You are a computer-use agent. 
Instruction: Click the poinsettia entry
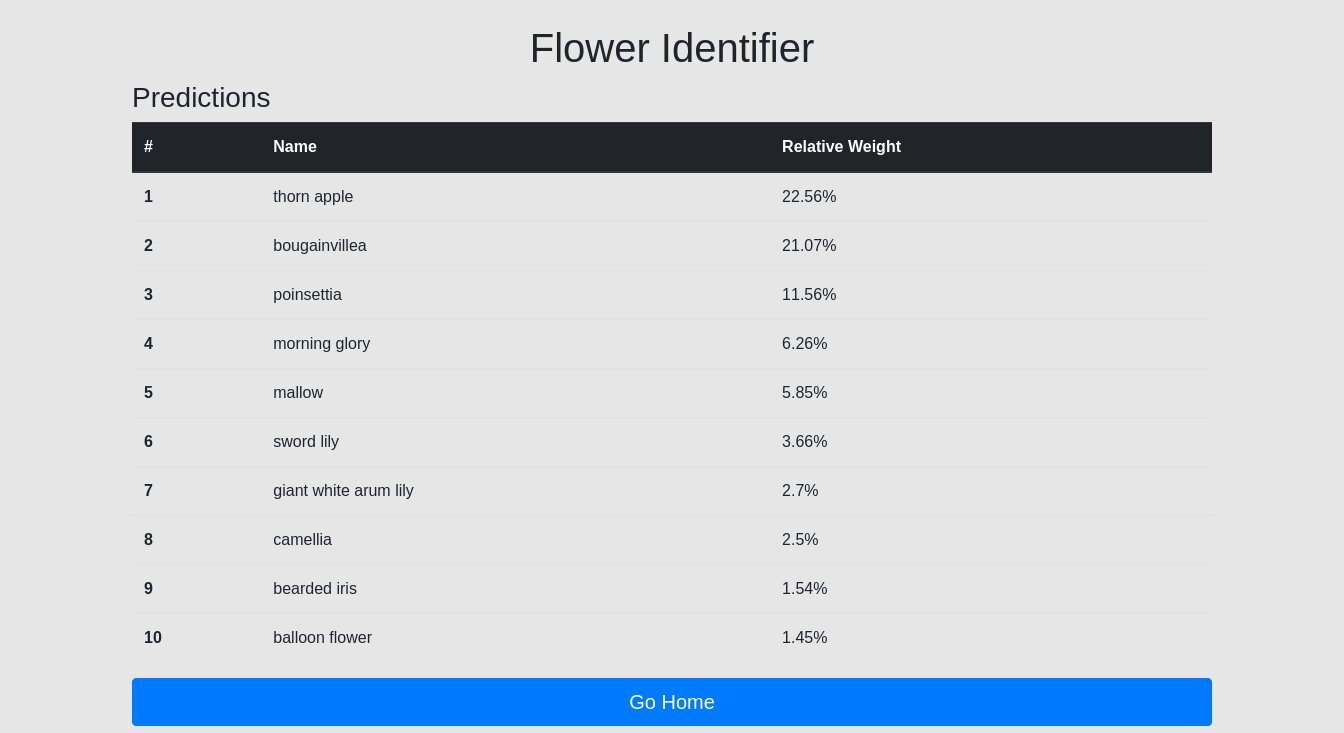(307, 295)
